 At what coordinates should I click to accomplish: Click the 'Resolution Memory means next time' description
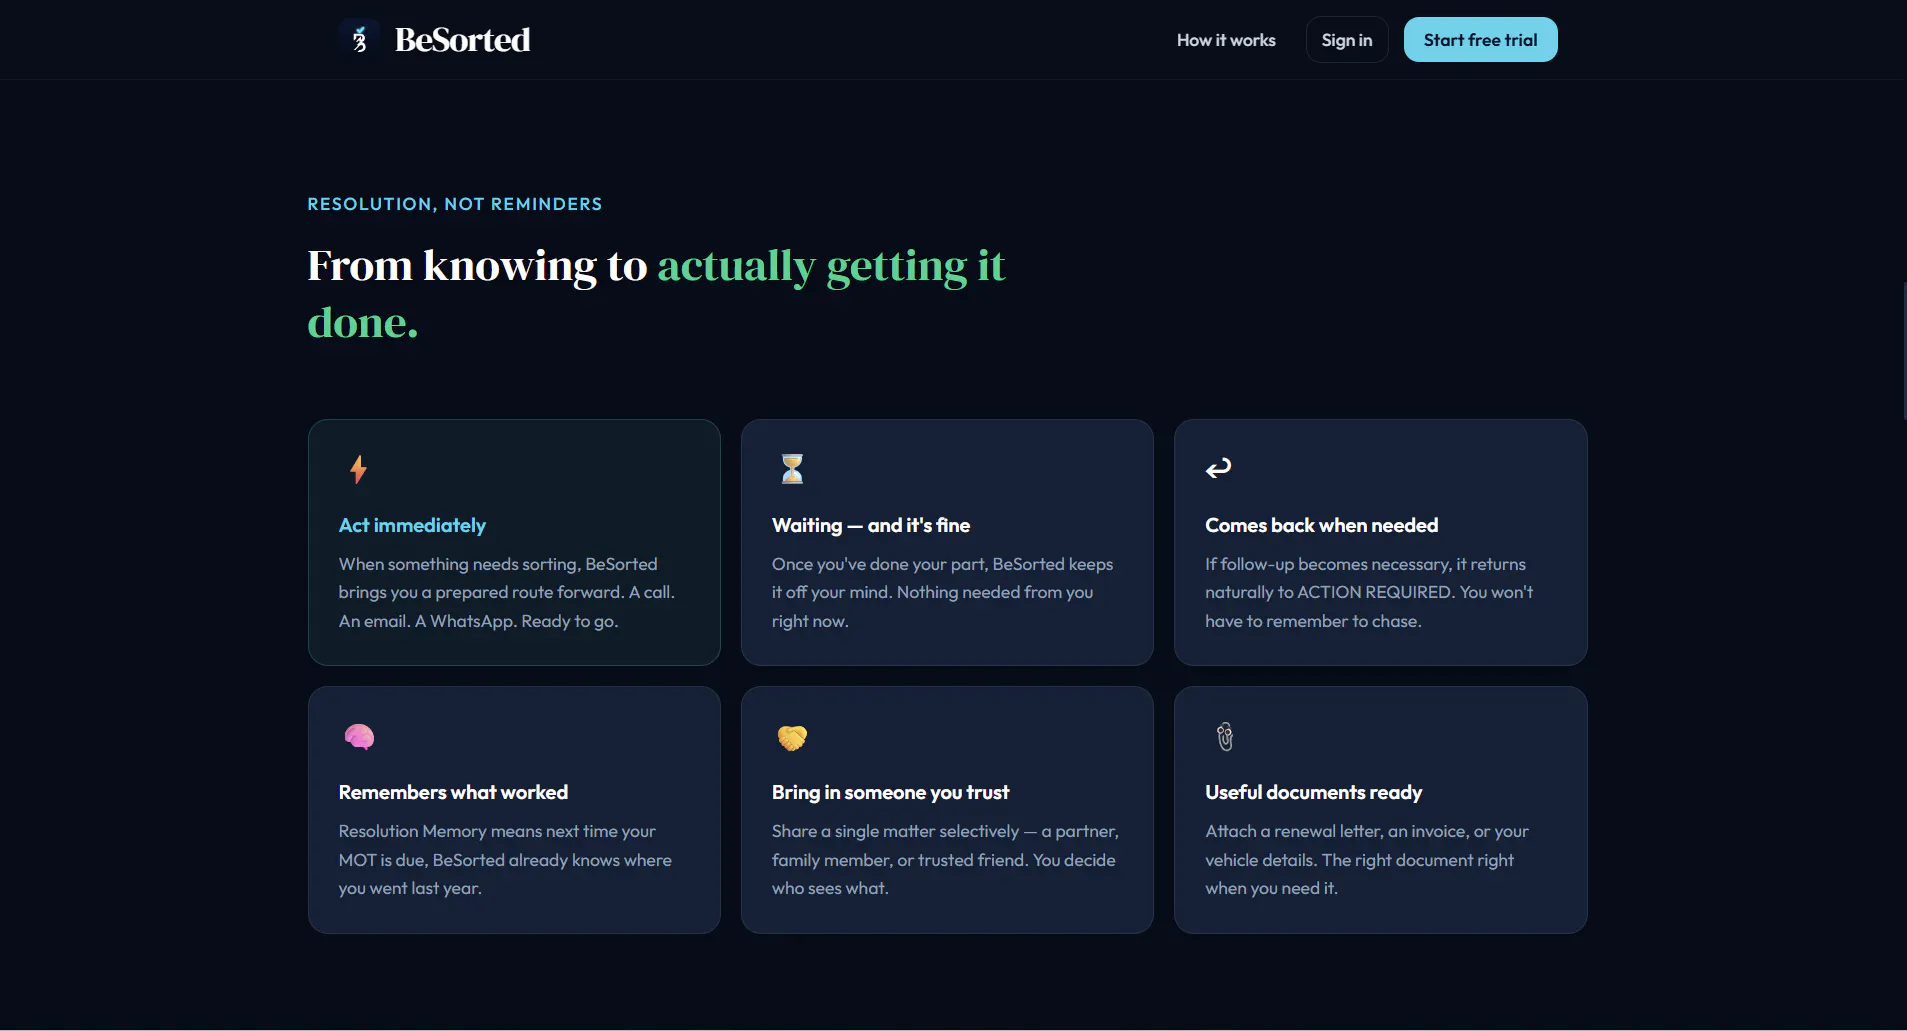tap(505, 860)
